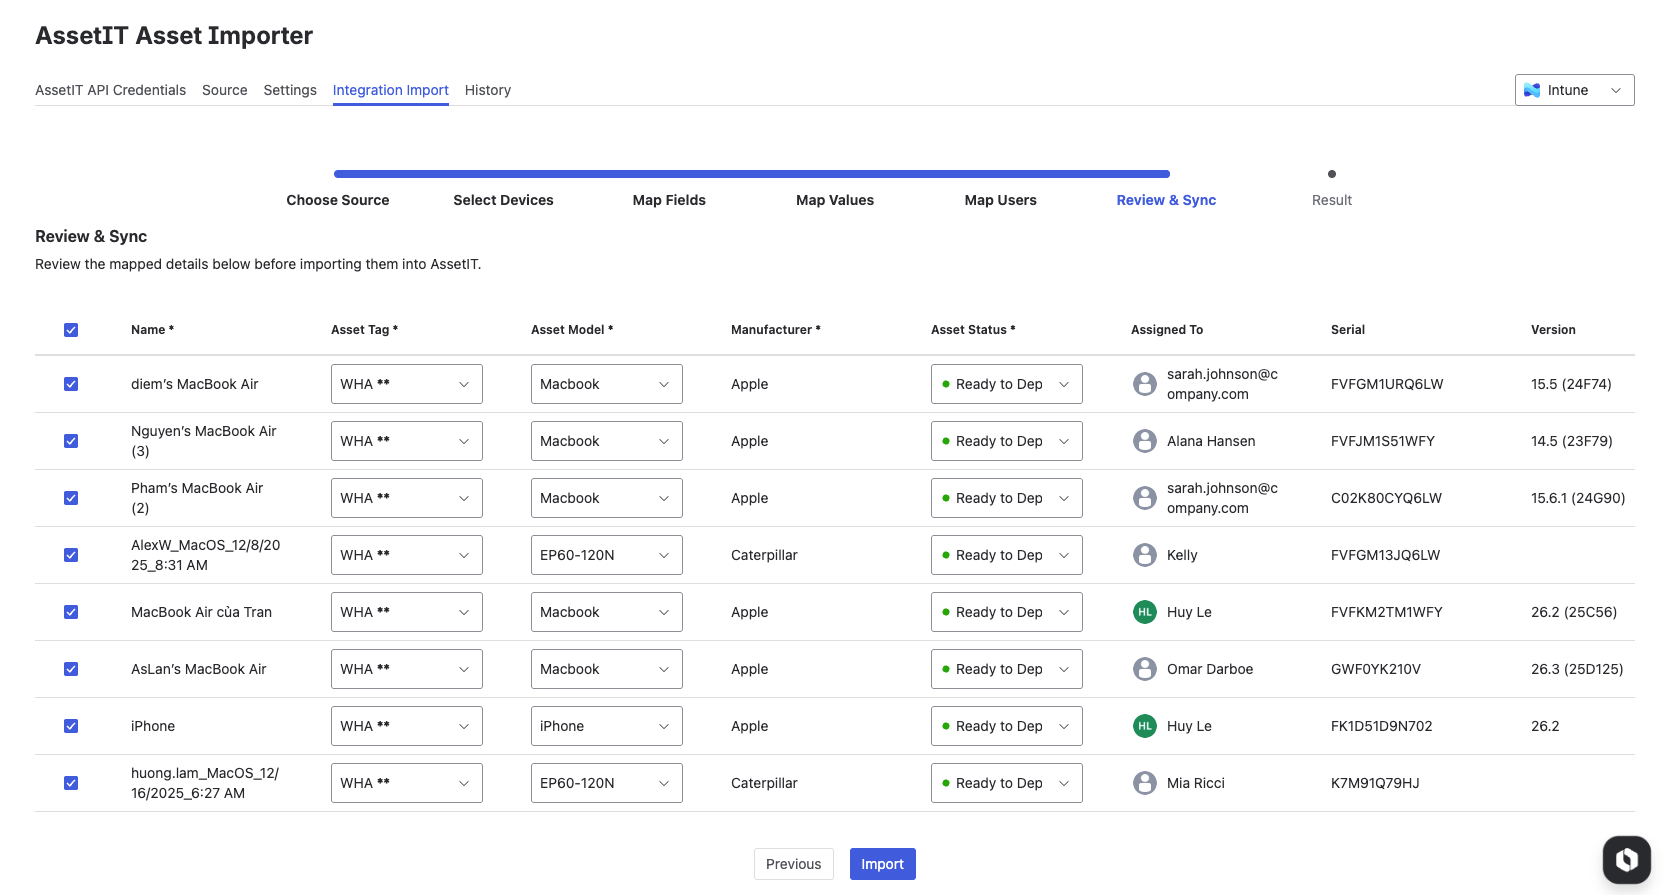Uncheck the diem's MacBook Air row checkbox
The image size is (1669, 895).
point(71,384)
